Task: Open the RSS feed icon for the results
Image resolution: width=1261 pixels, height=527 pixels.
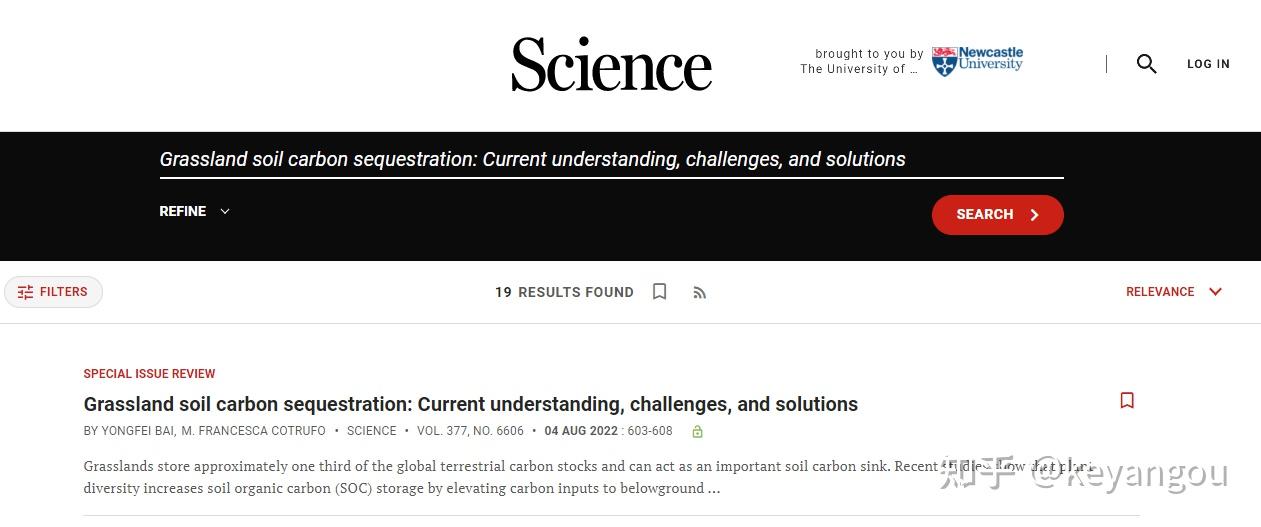Action: point(700,293)
